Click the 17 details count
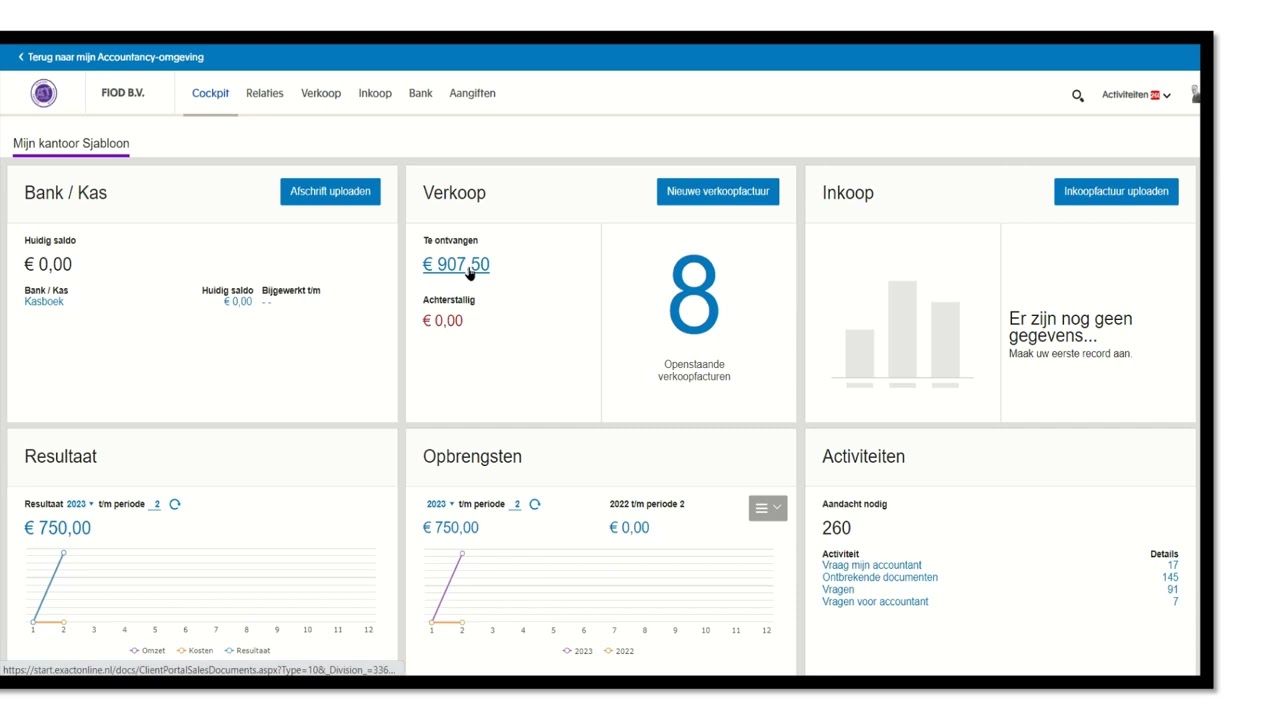This screenshot has height=720, width=1280. [1173, 565]
